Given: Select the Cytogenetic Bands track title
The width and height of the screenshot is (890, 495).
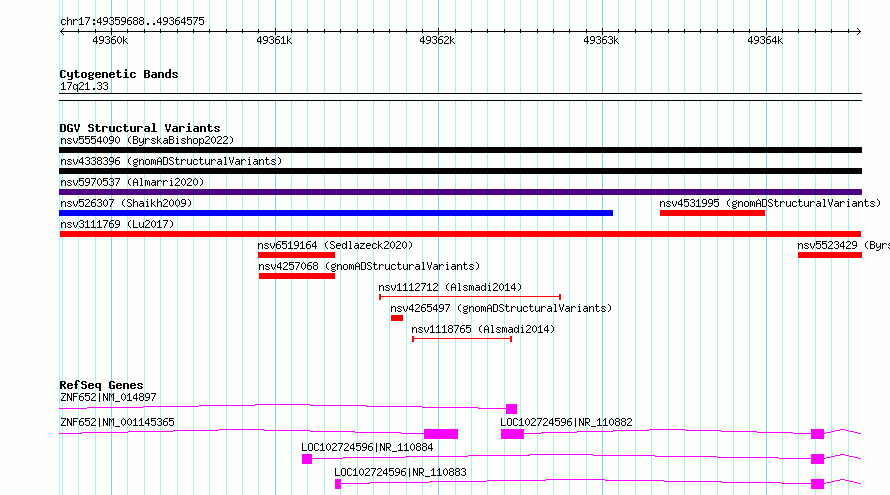Looking at the screenshot, I should [x=119, y=74].
